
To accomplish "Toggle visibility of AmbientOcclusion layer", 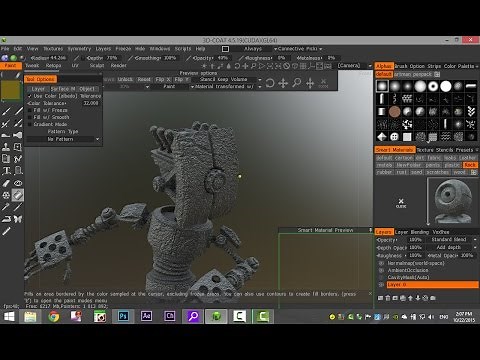I will (x=381, y=270).
